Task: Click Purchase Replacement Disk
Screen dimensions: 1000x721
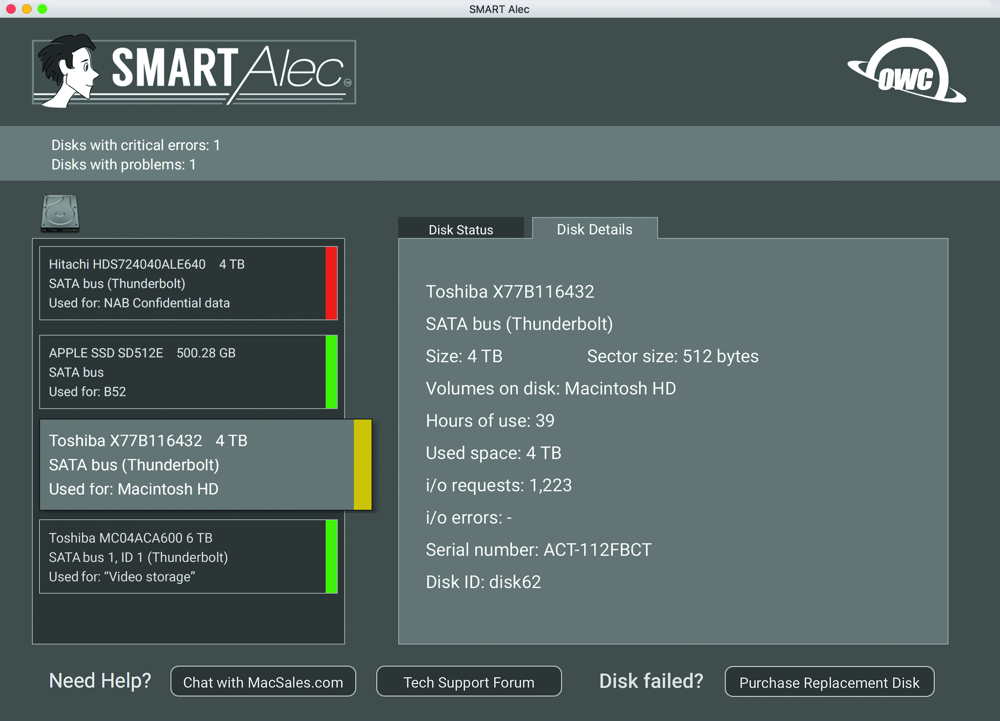Action: 829,682
